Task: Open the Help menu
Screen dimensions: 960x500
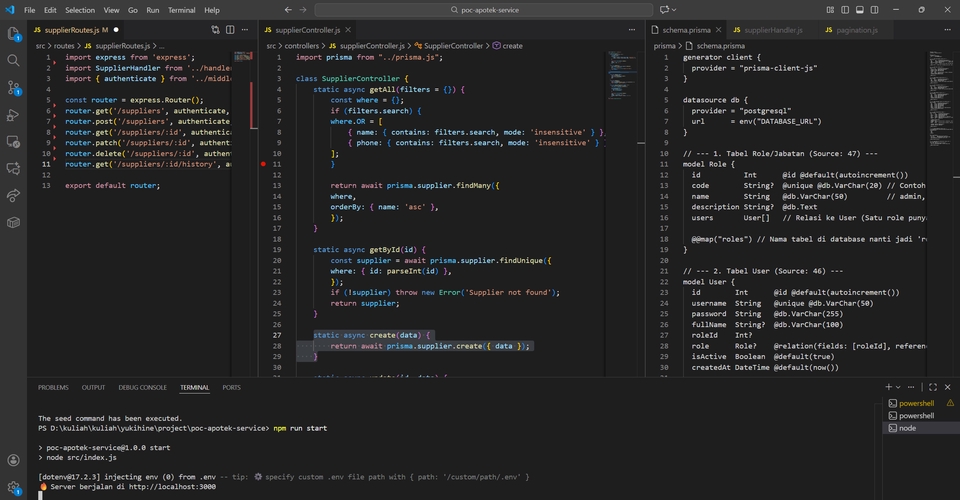Action: [212, 10]
